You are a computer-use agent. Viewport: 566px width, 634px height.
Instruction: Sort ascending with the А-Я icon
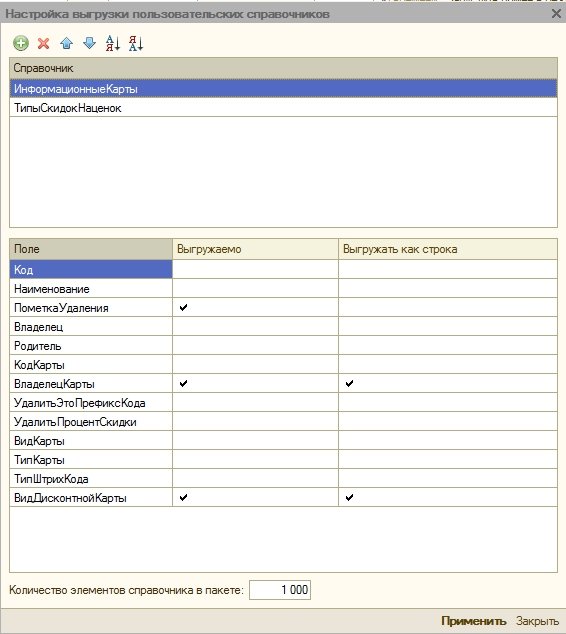113,43
